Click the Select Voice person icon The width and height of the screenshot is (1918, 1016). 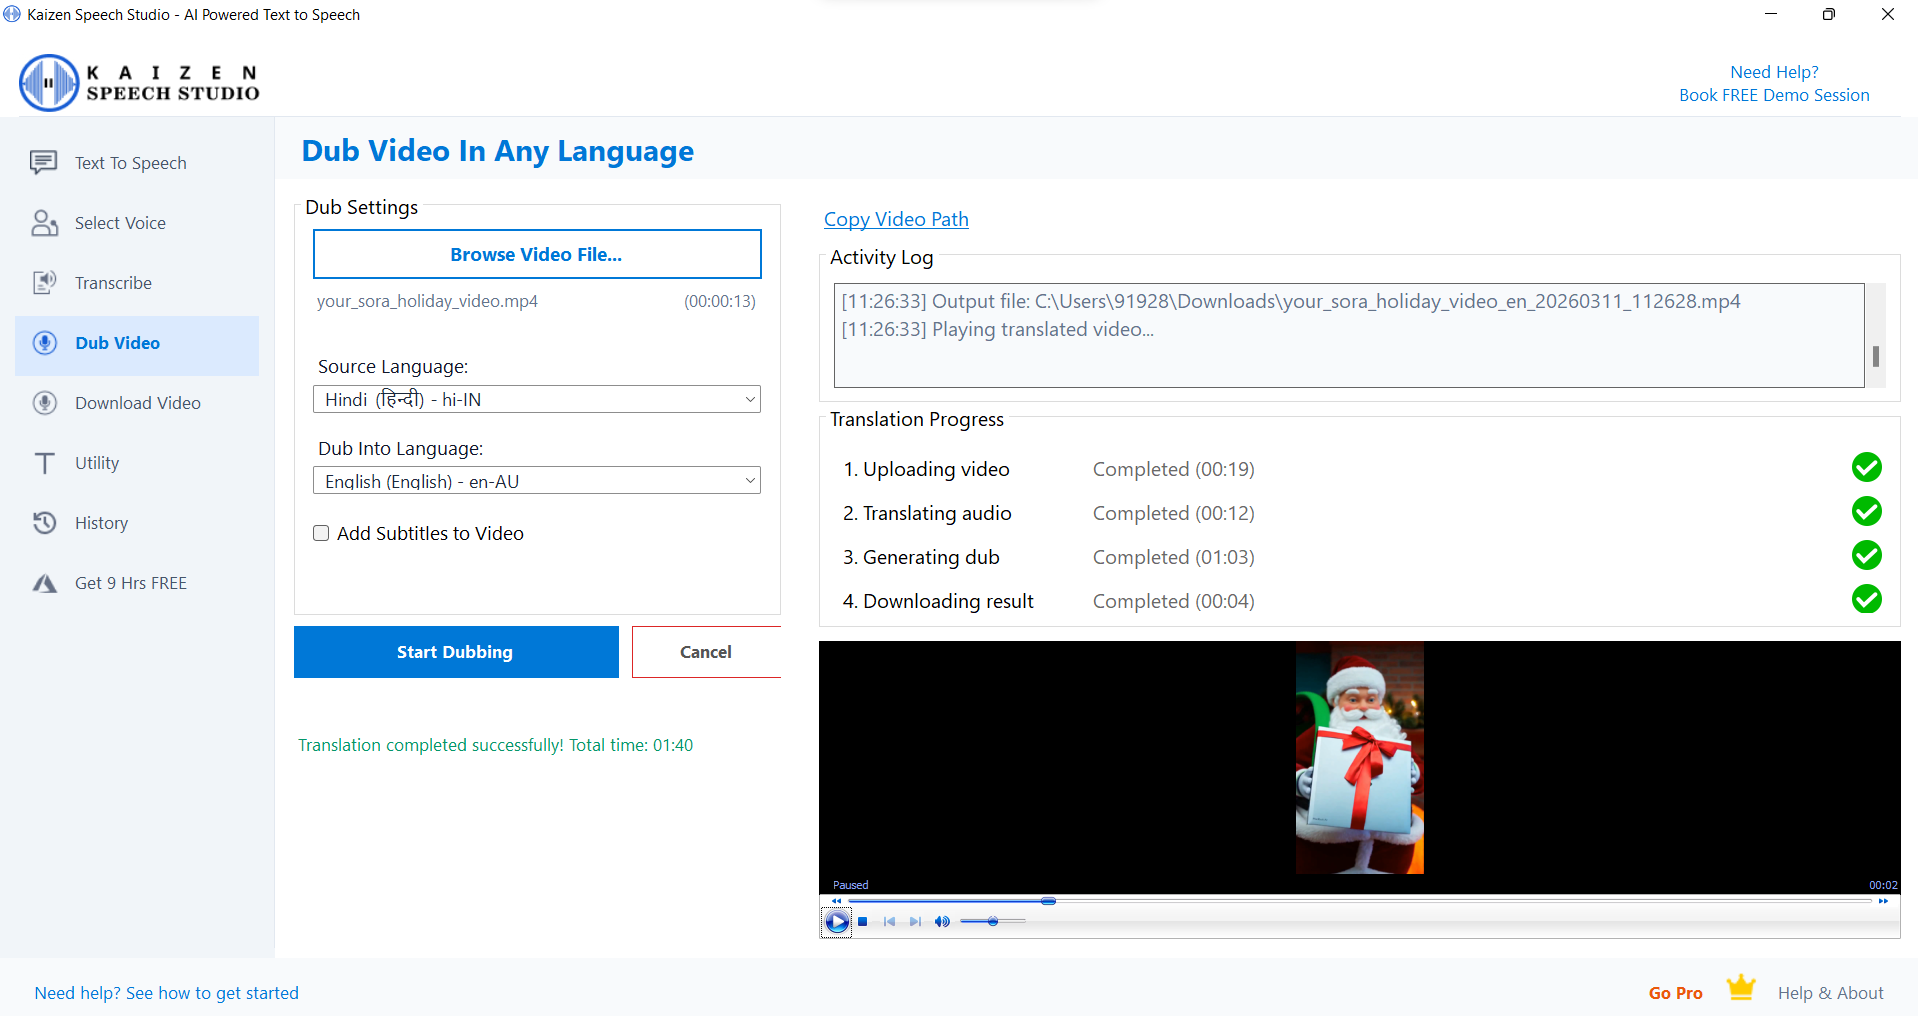click(44, 222)
